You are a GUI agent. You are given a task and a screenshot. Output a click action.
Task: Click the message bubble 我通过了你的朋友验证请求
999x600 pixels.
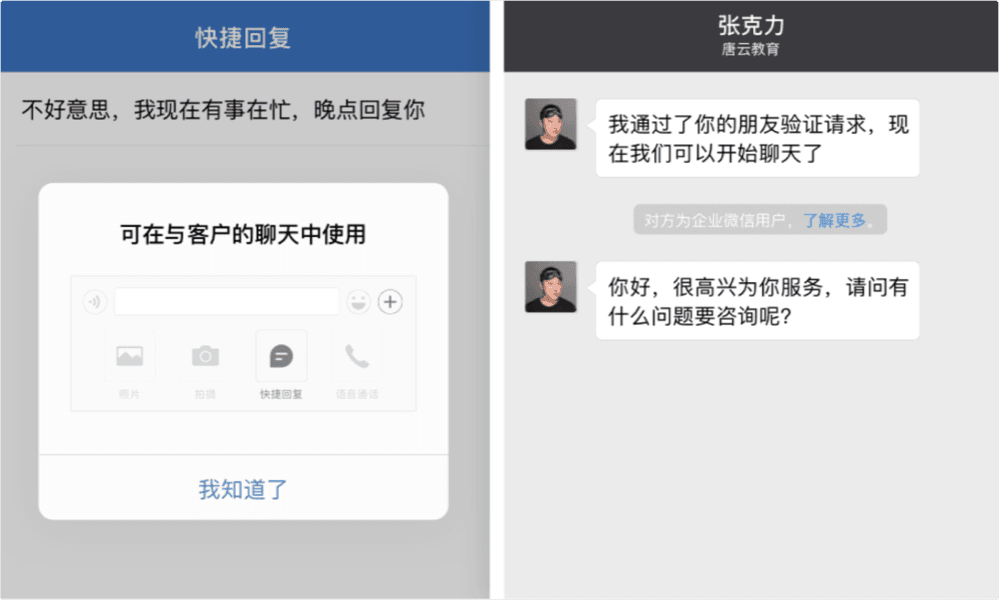(758, 138)
